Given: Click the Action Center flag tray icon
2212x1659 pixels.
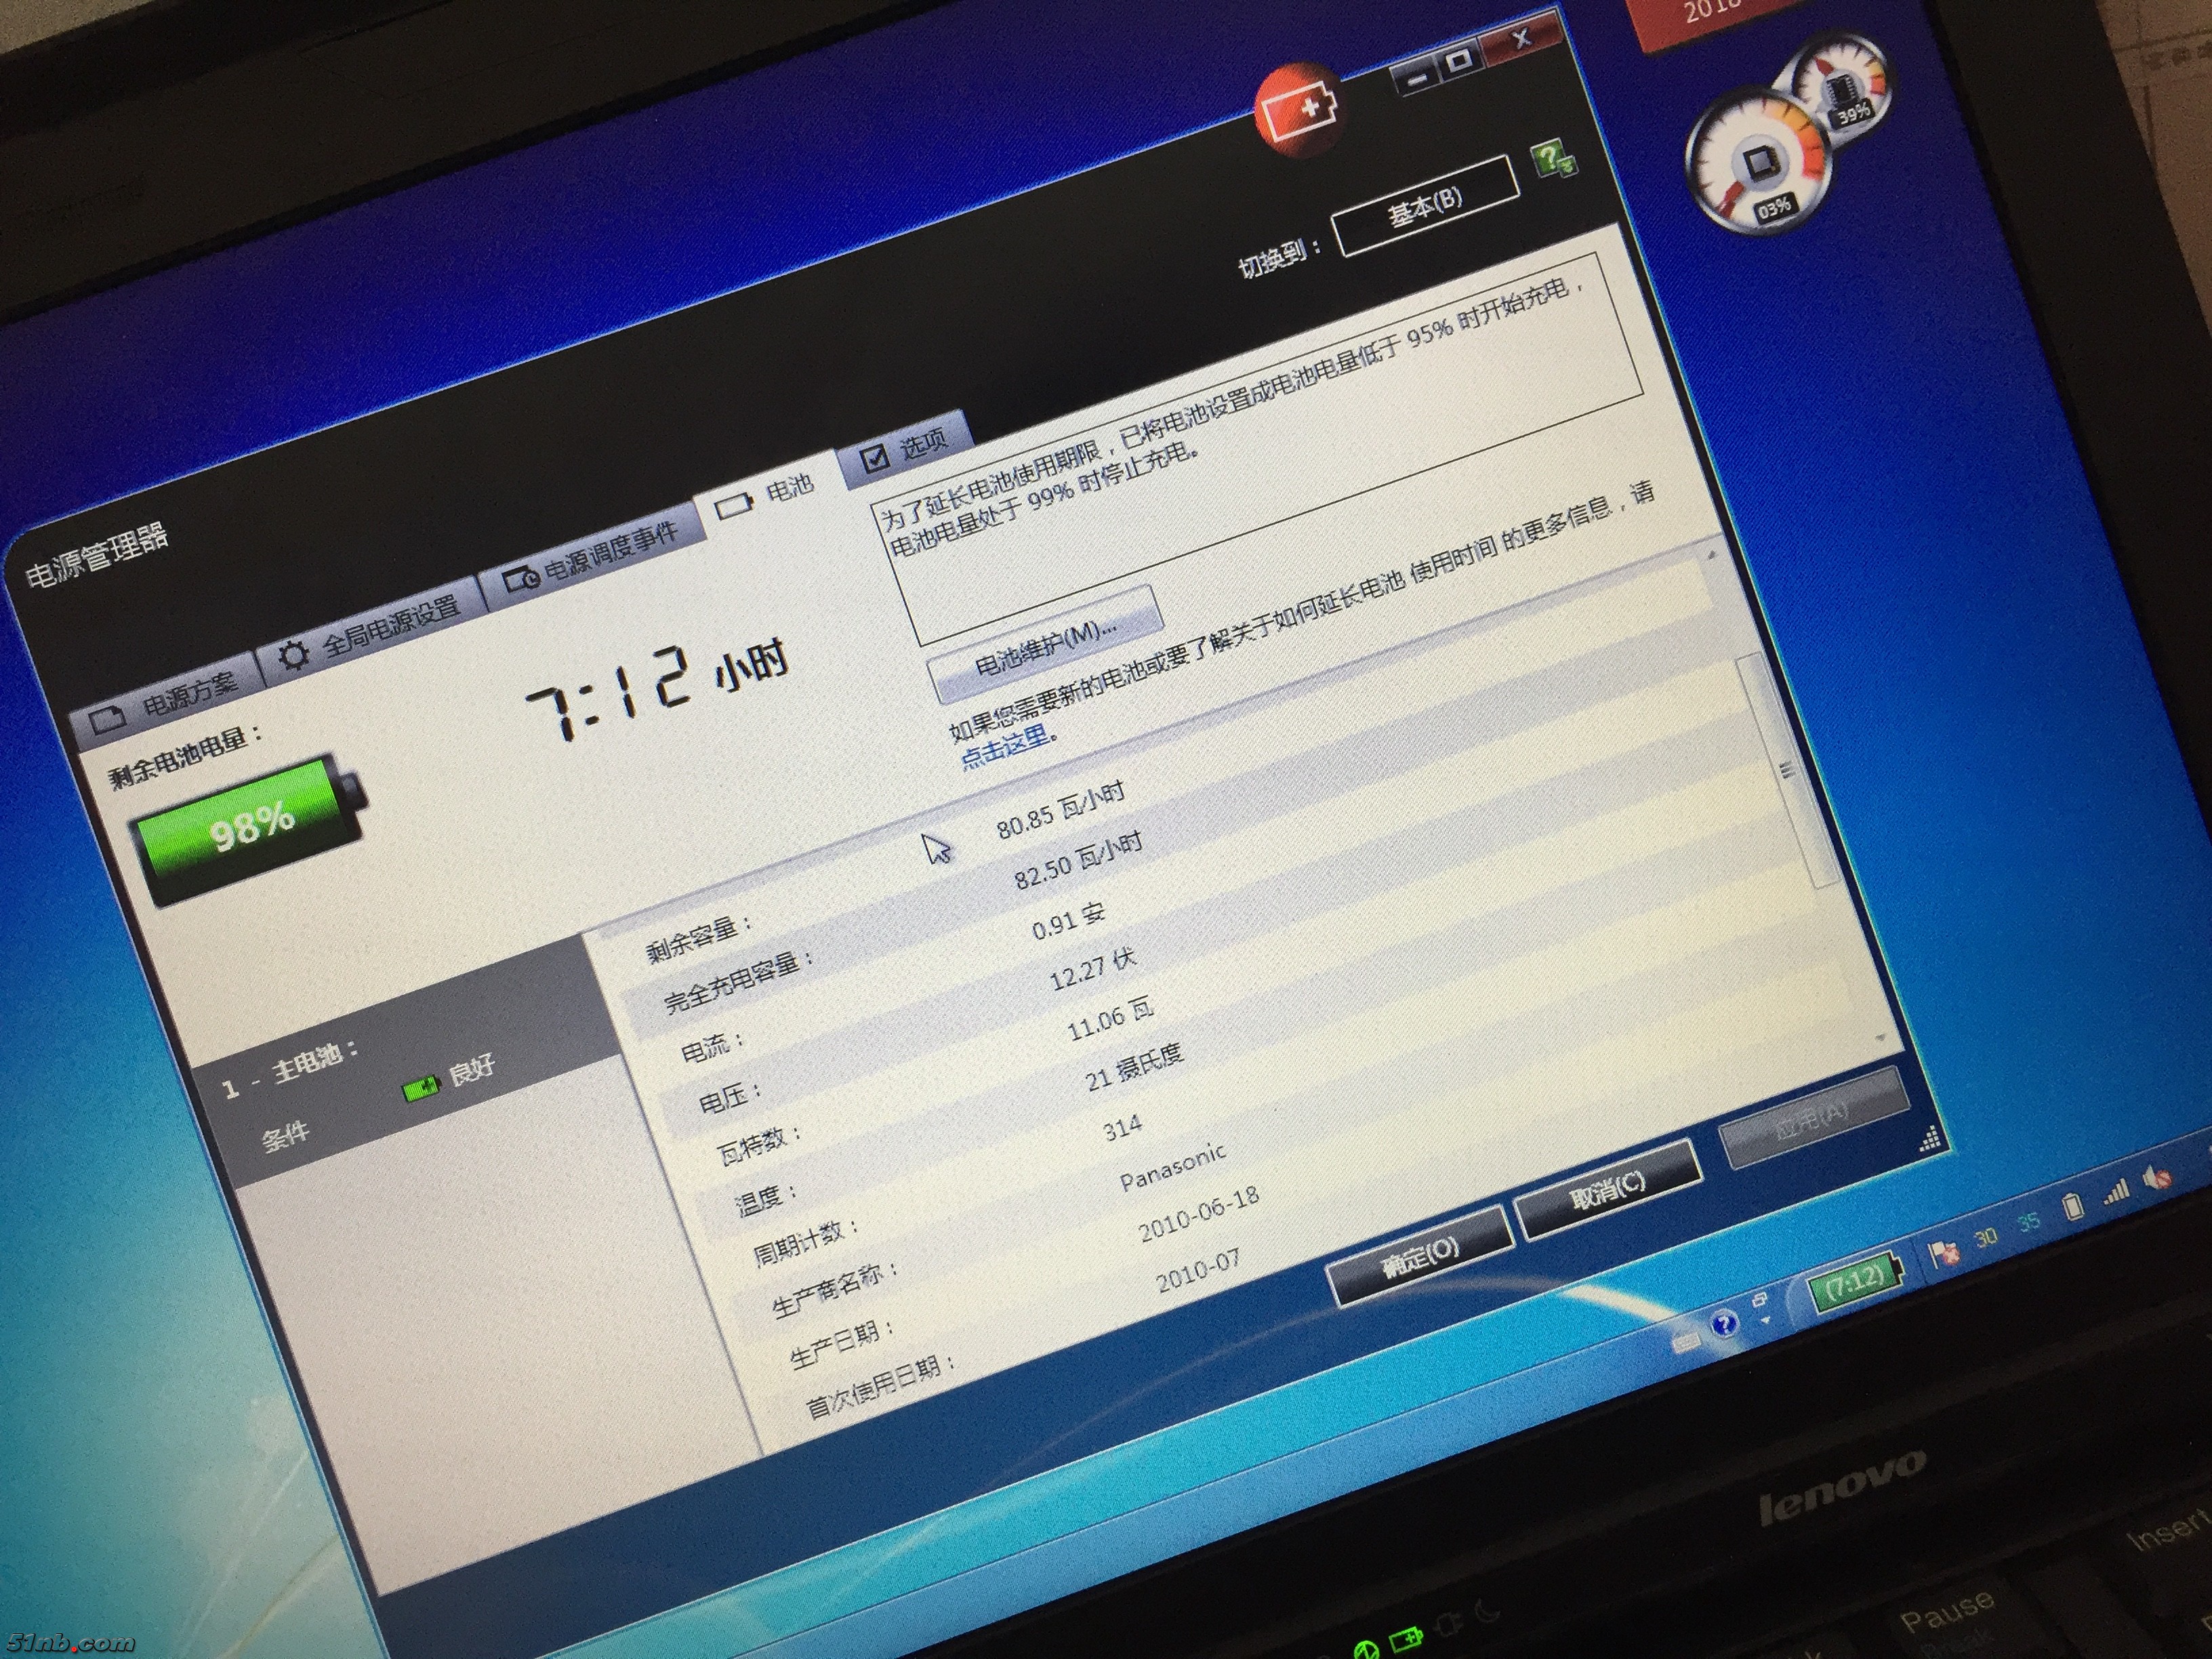Looking at the screenshot, I should coord(1942,1253).
